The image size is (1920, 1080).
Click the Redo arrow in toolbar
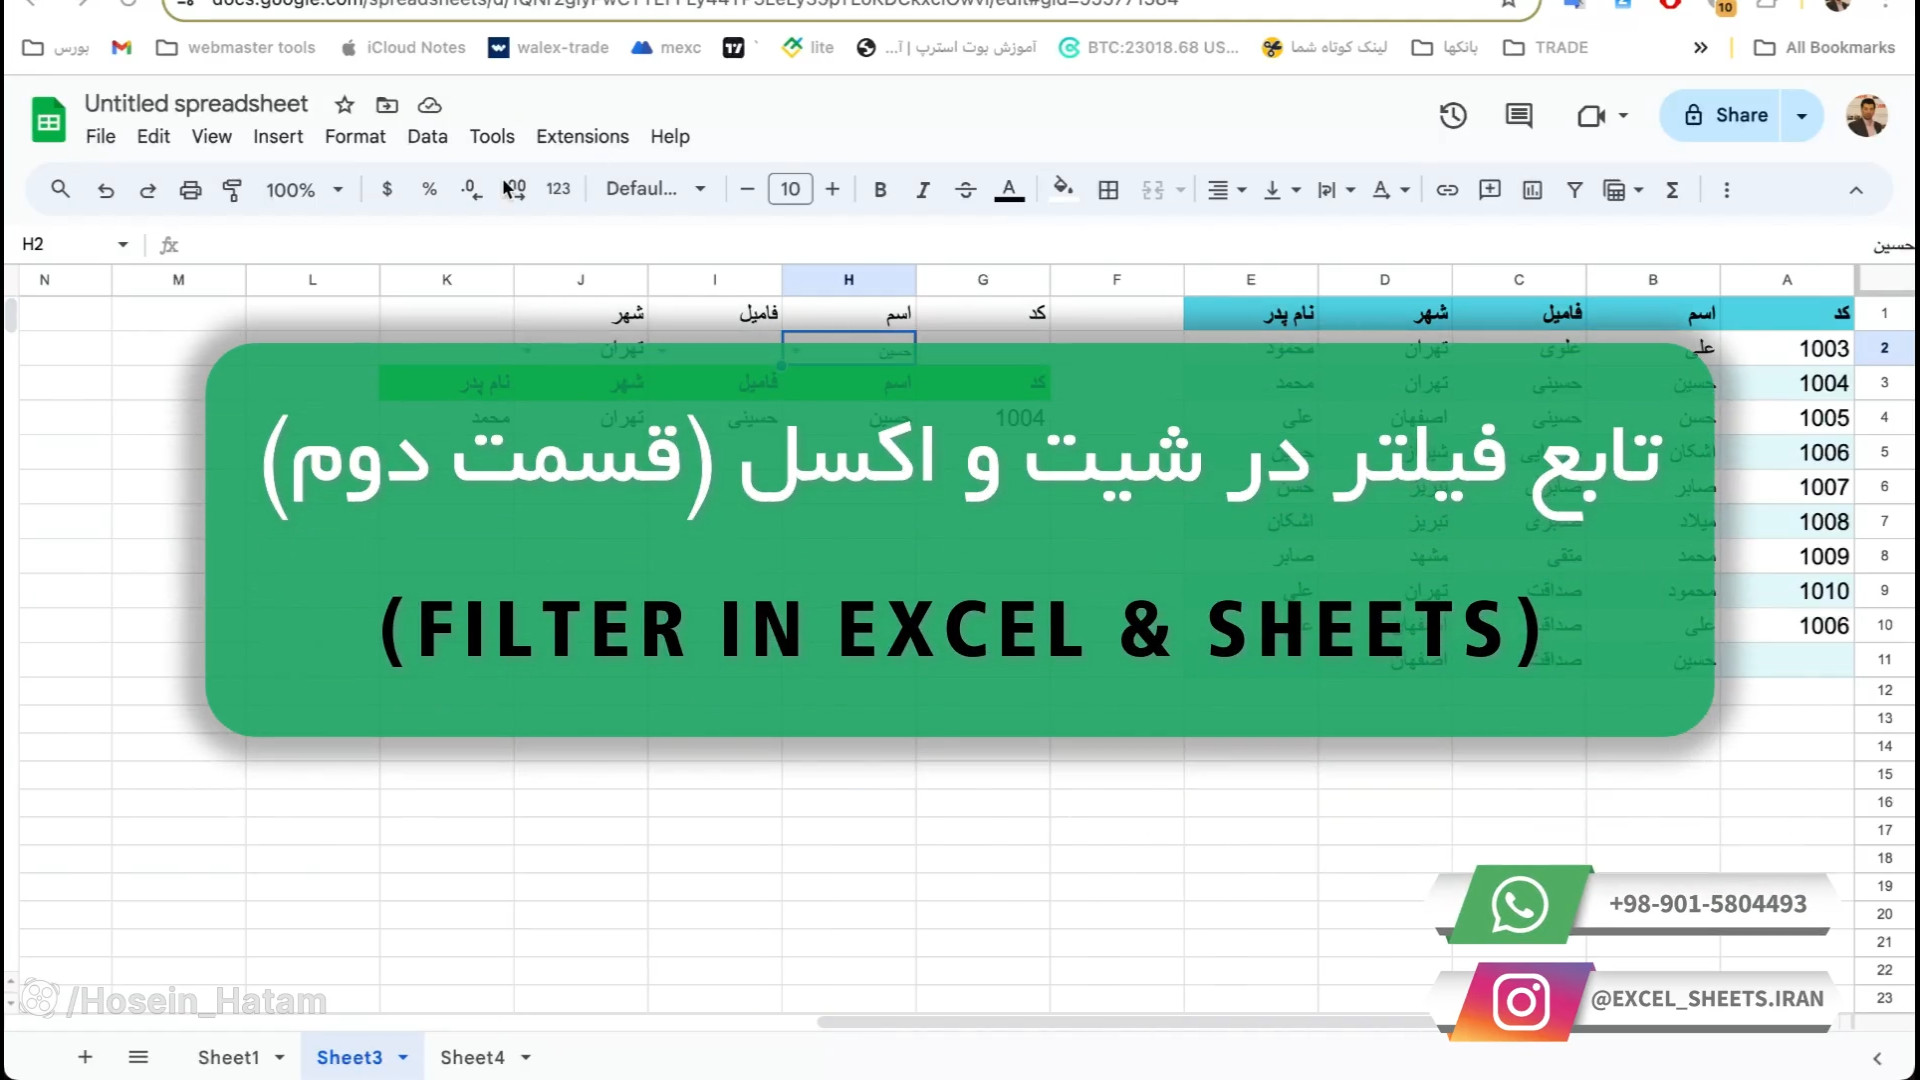[147, 190]
